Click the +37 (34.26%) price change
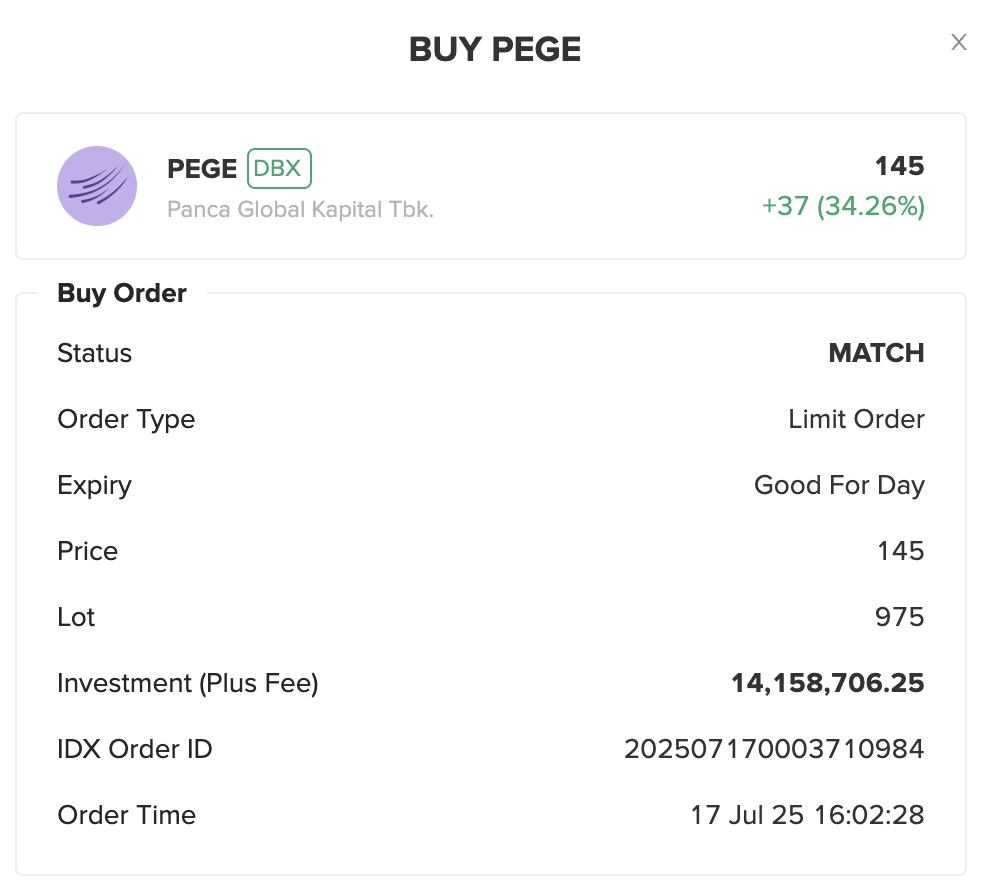Viewport: 990px width, 894px height. click(843, 206)
